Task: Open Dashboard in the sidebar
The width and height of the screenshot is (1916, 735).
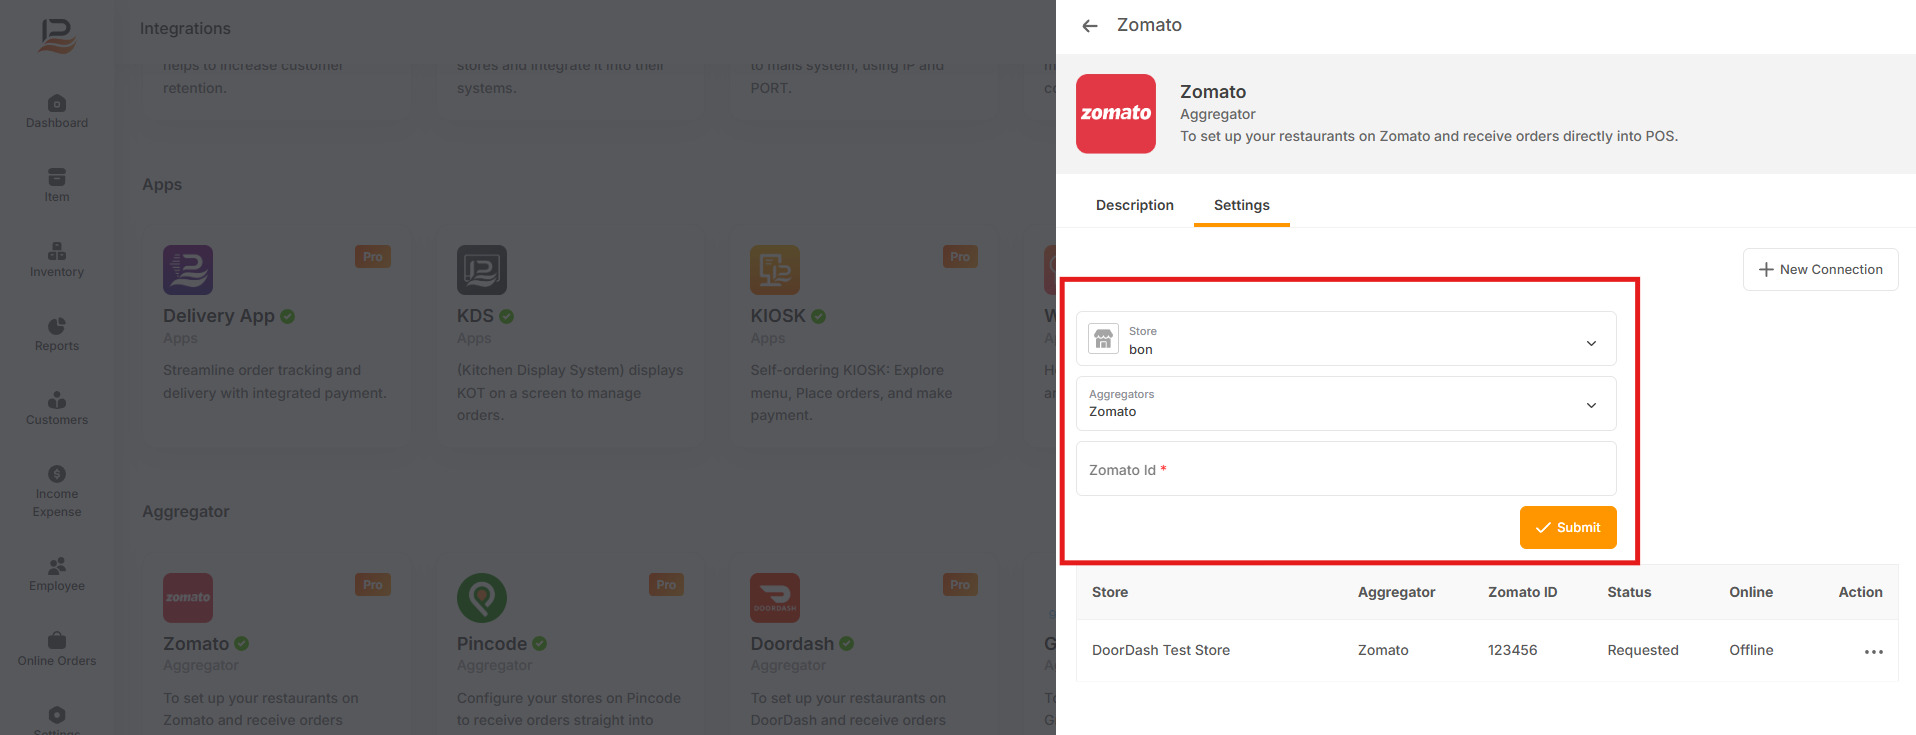Action: click(x=57, y=111)
